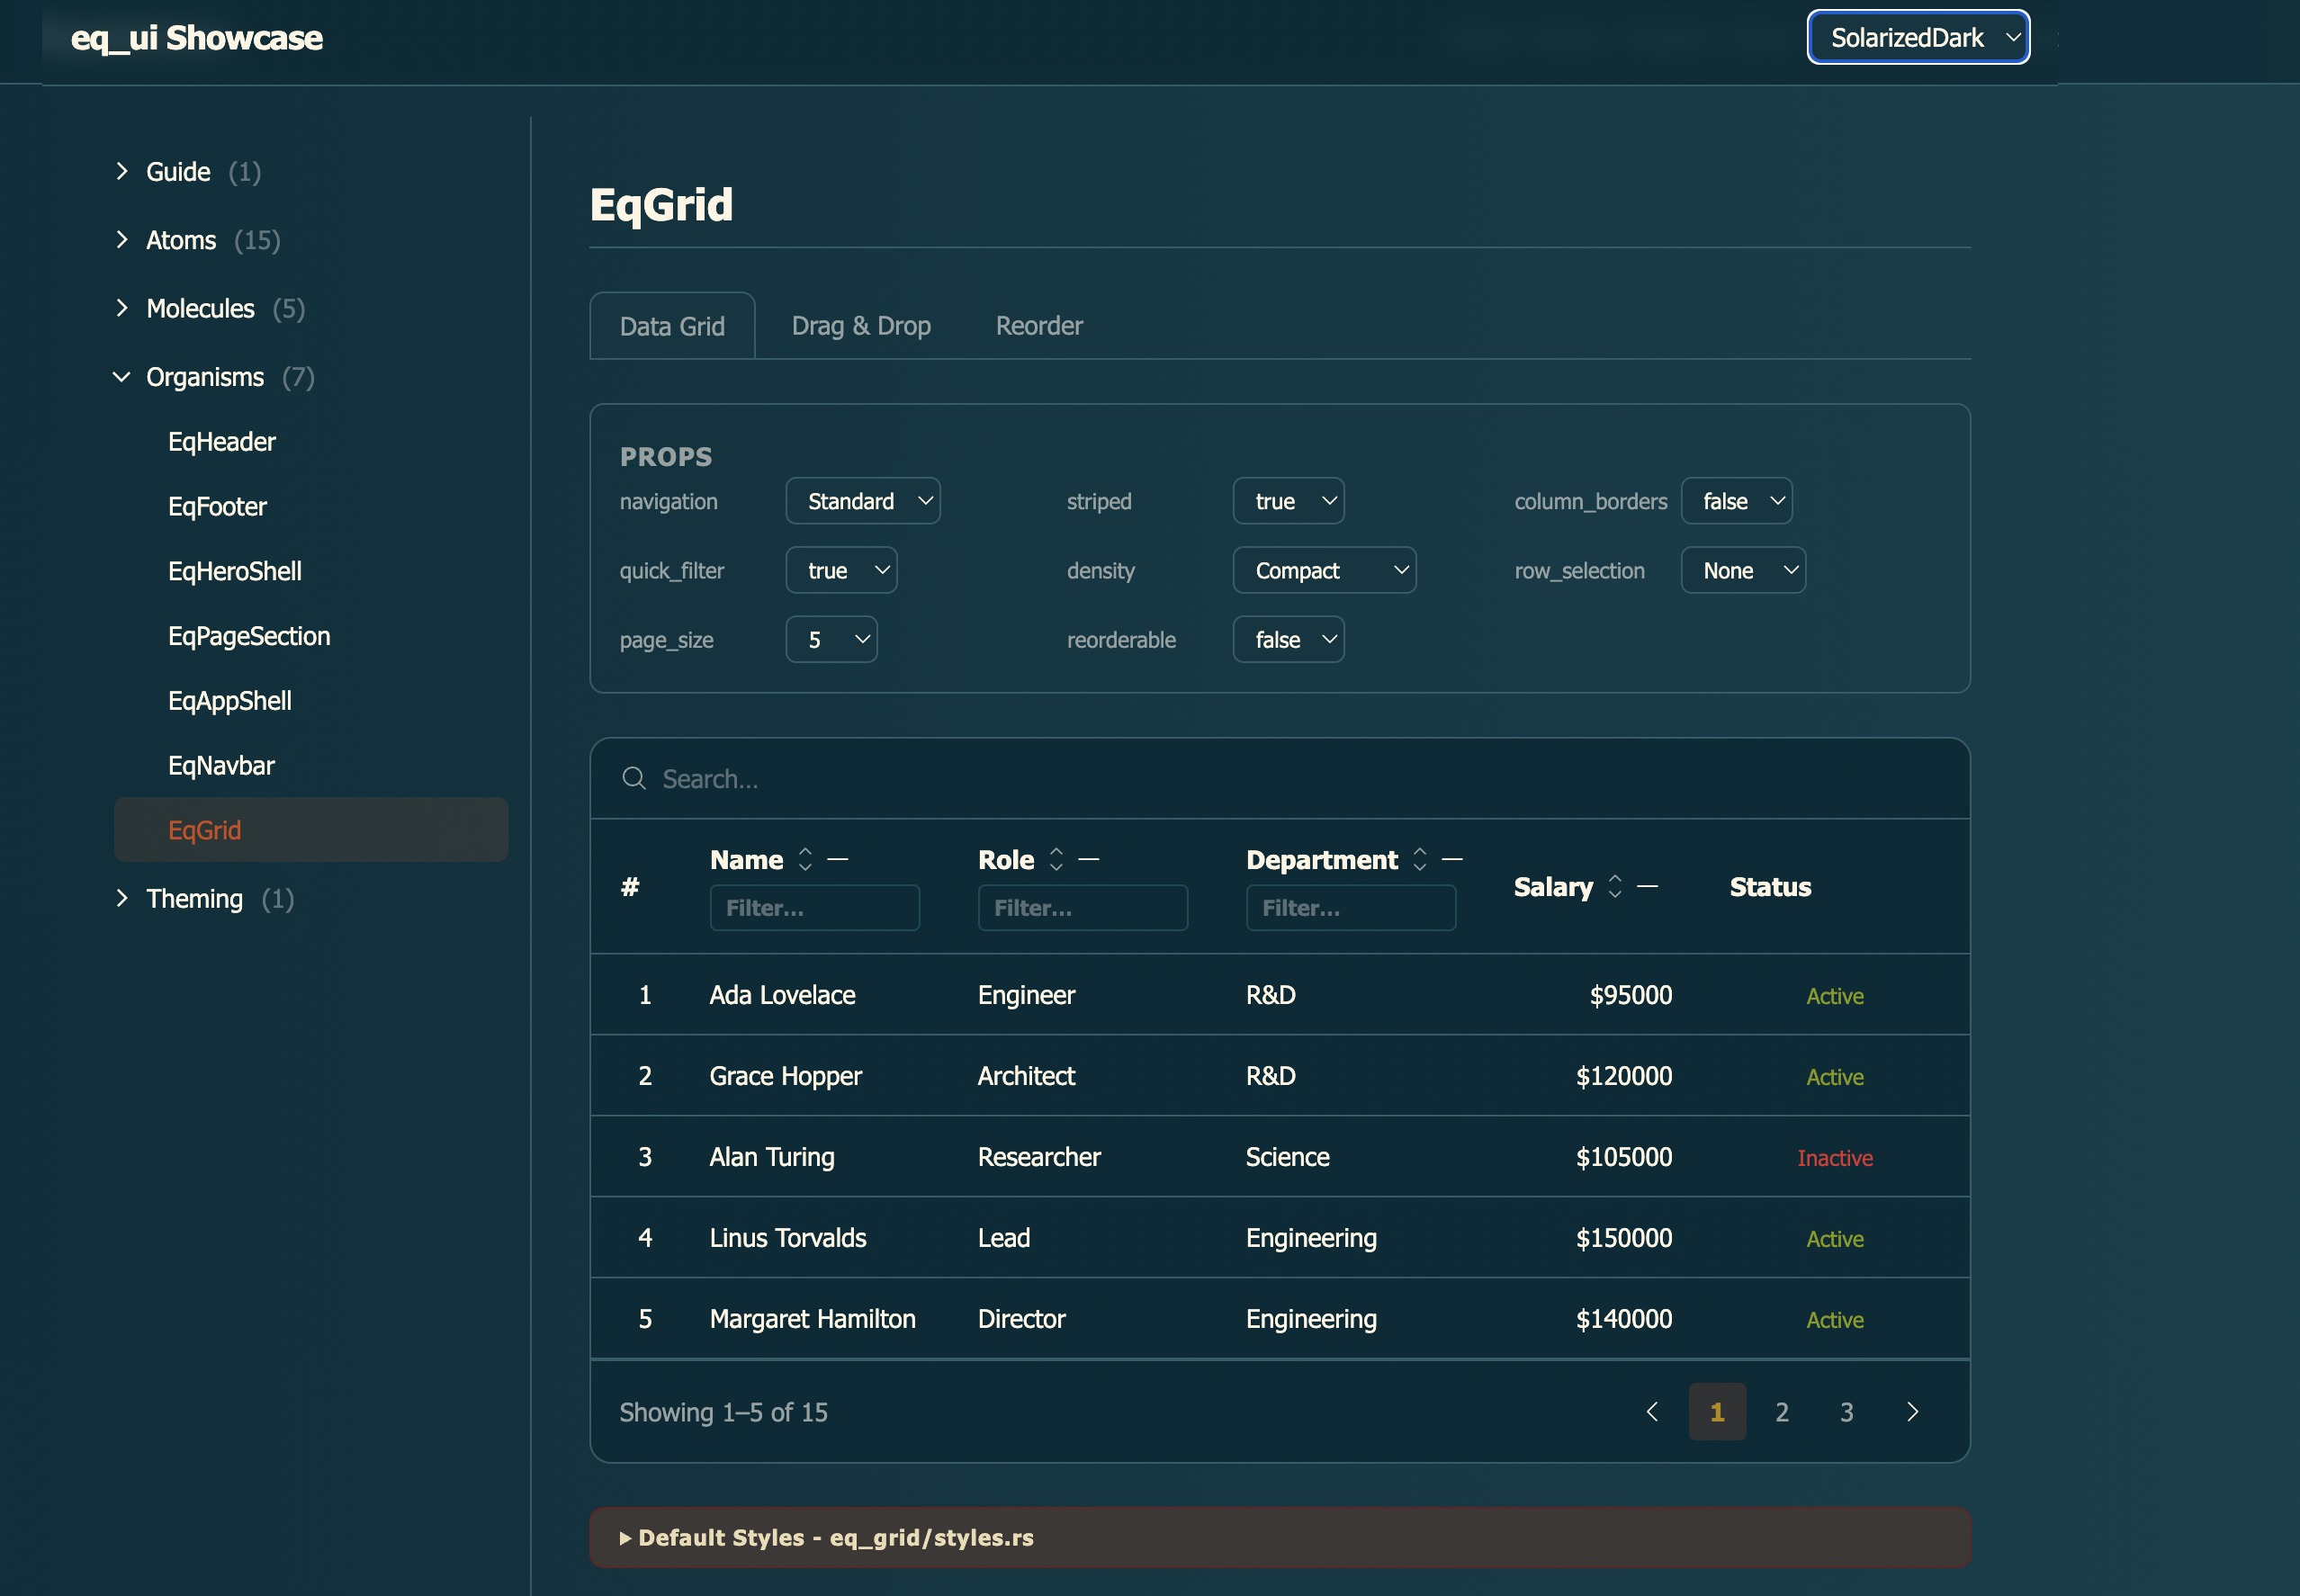Sort by the Salary column arrows
This screenshot has height=1596, width=2300.
pyautogui.click(x=1615, y=886)
